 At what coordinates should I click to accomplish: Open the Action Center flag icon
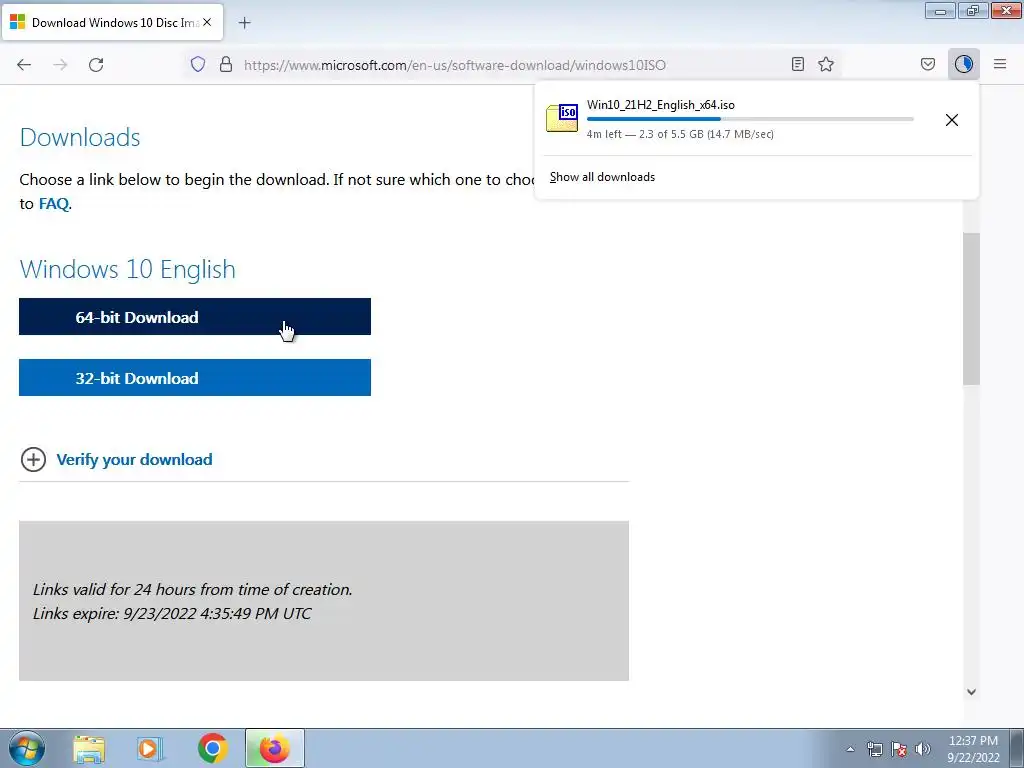(x=899, y=749)
